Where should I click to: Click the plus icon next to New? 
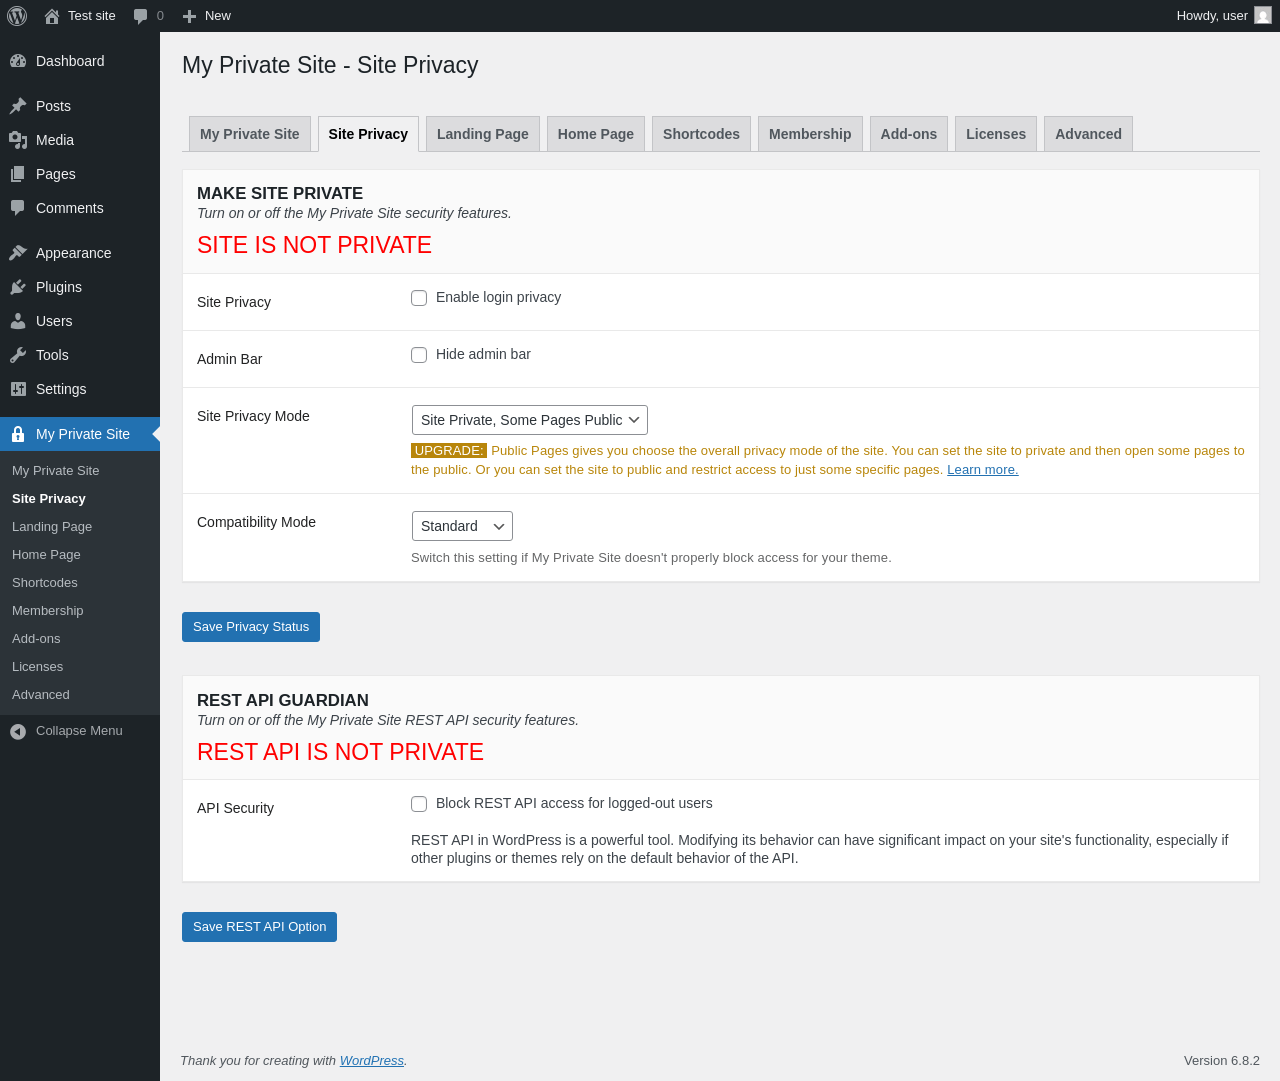[189, 16]
